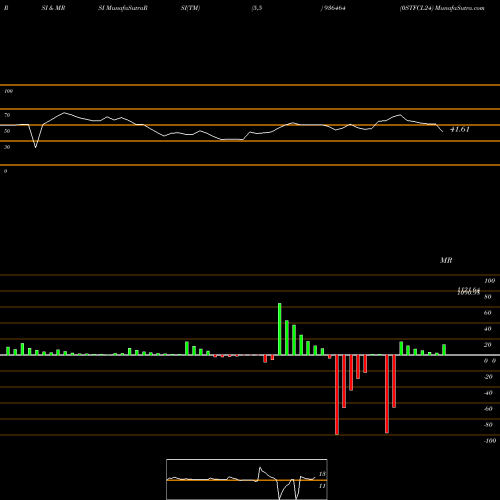Click the RSI axis label 70
The image size is (500, 500).
point(7,115)
